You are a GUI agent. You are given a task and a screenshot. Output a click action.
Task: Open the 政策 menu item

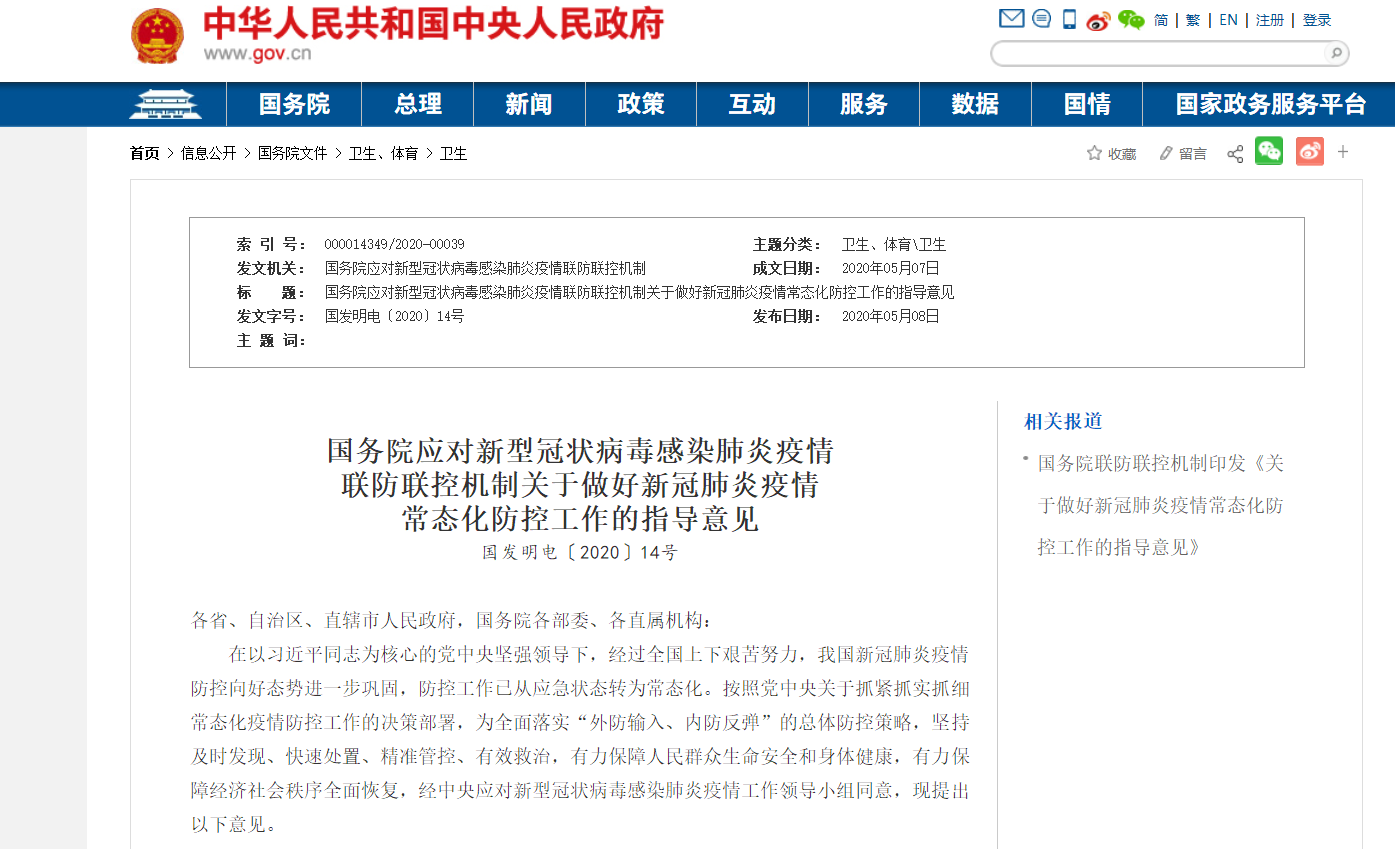640,103
